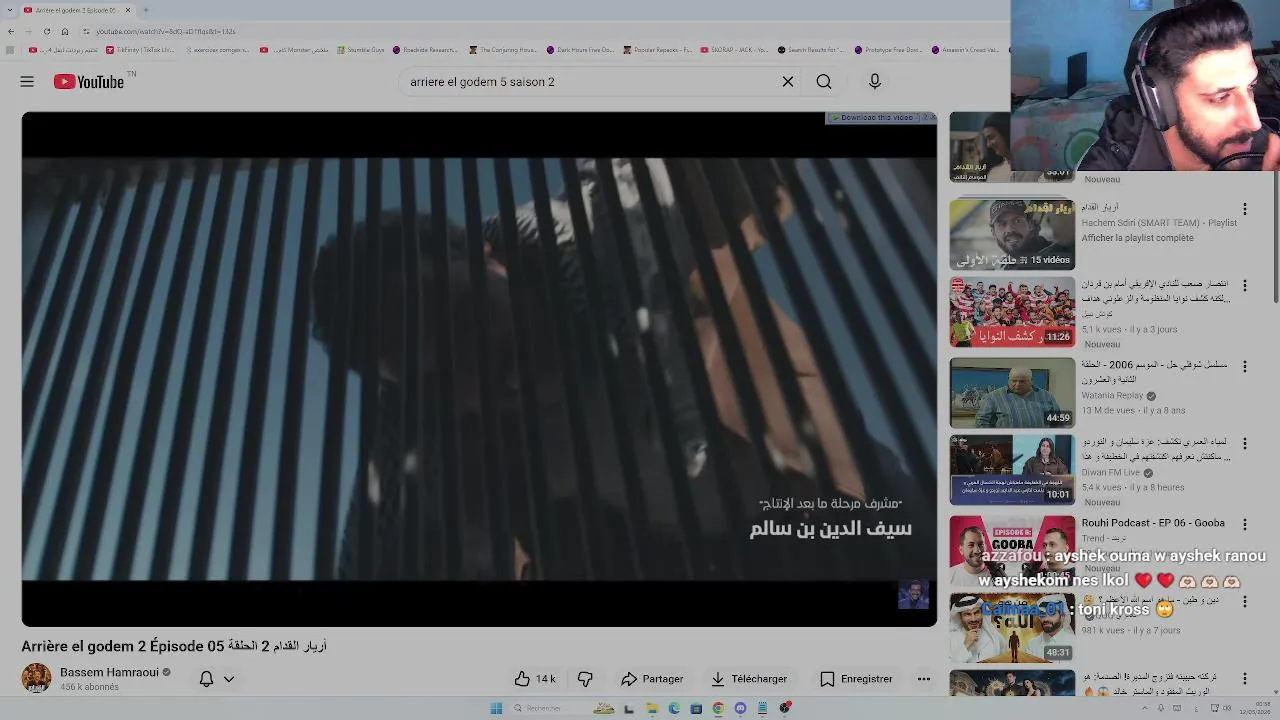Open the TikFinity bookmark

140,50
